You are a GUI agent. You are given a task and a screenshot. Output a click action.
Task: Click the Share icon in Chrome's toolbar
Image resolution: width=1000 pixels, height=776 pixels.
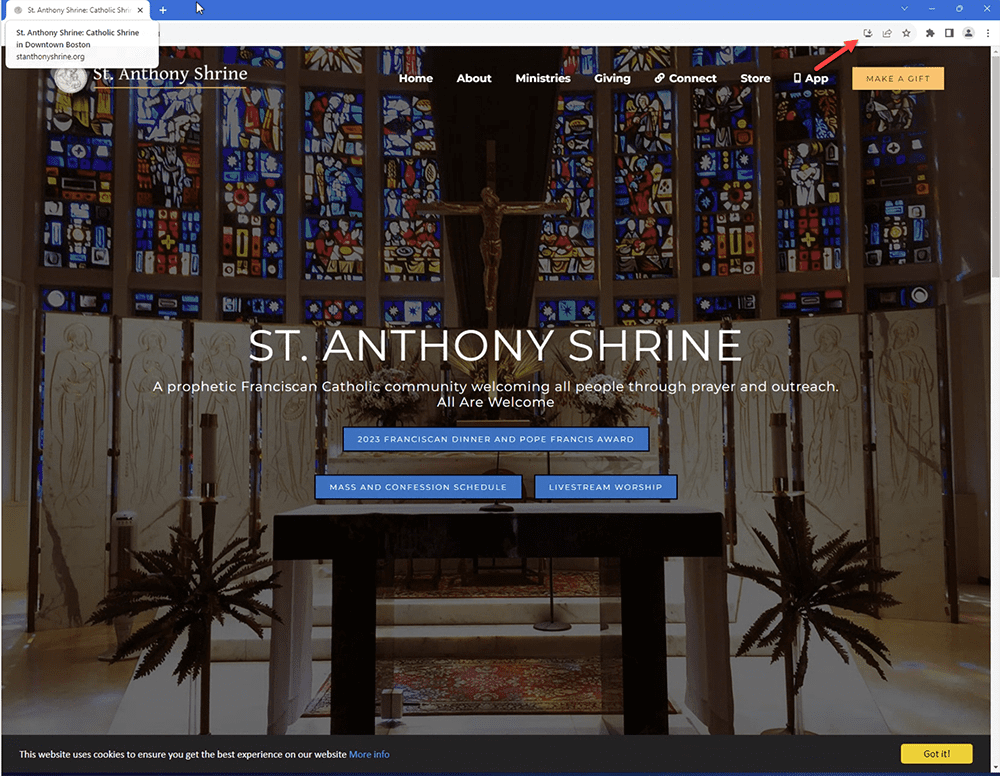(887, 33)
